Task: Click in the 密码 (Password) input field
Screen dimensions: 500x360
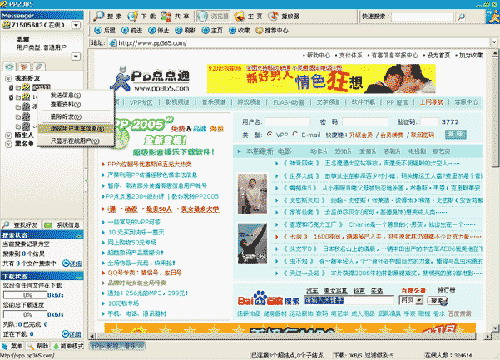Action: tap(365, 122)
